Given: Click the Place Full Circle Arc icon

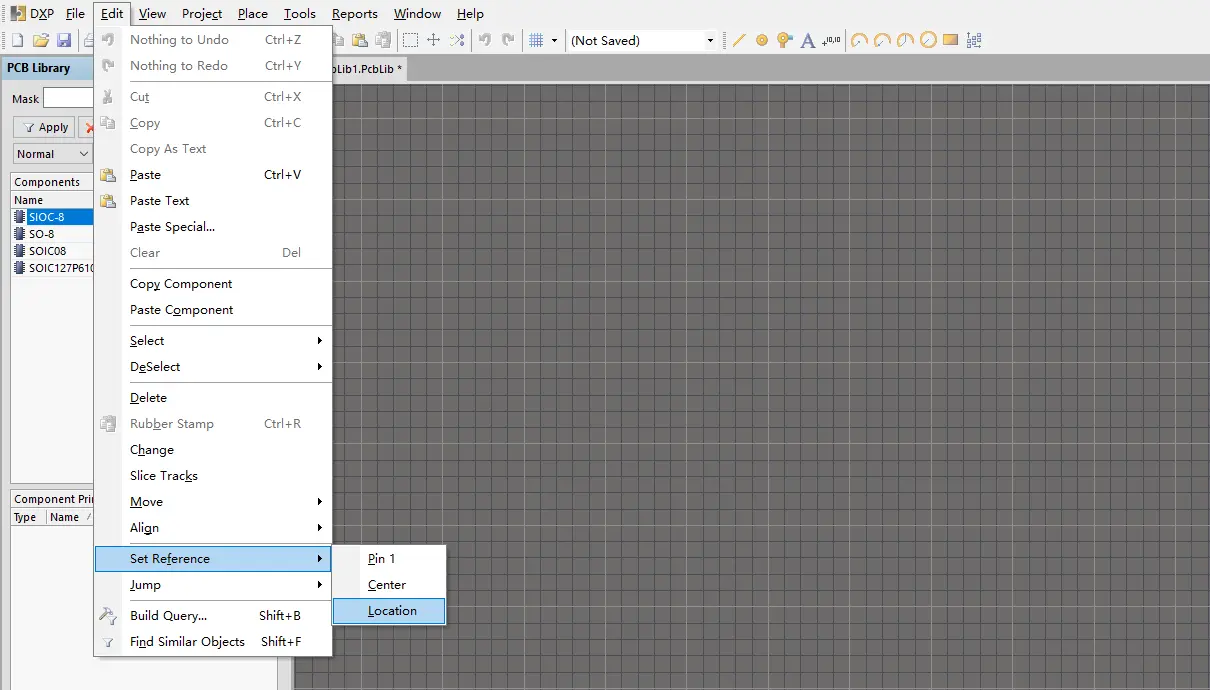Looking at the screenshot, I should [928, 41].
